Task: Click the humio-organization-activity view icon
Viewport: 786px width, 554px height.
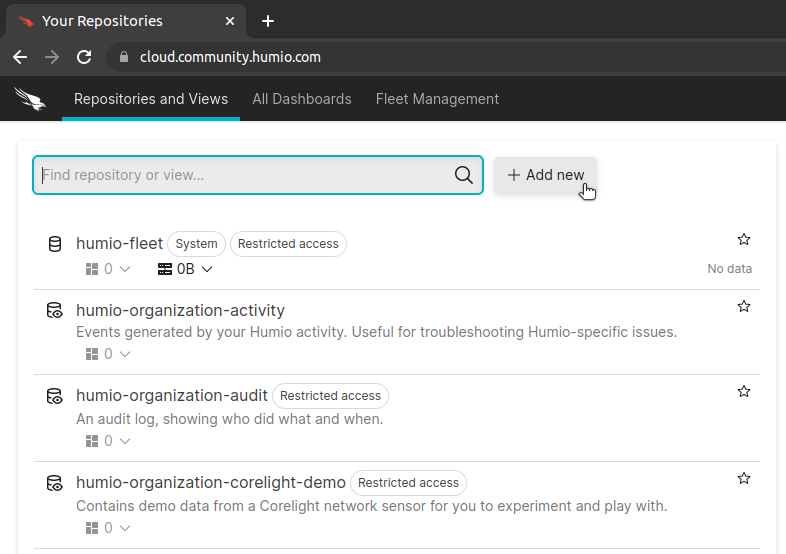Action: pyautogui.click(x=55, y=310)
